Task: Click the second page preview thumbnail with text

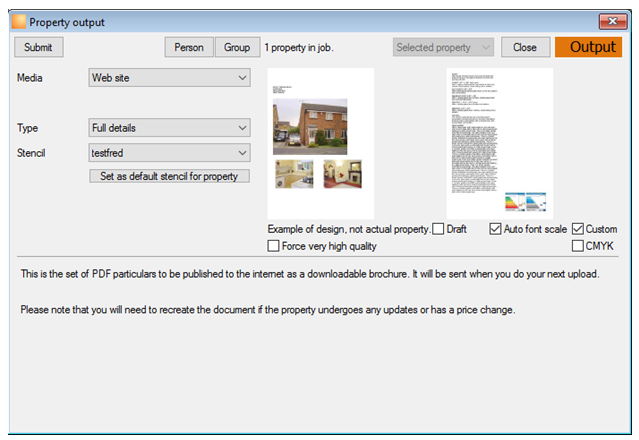Action: [x=500, y=143]
